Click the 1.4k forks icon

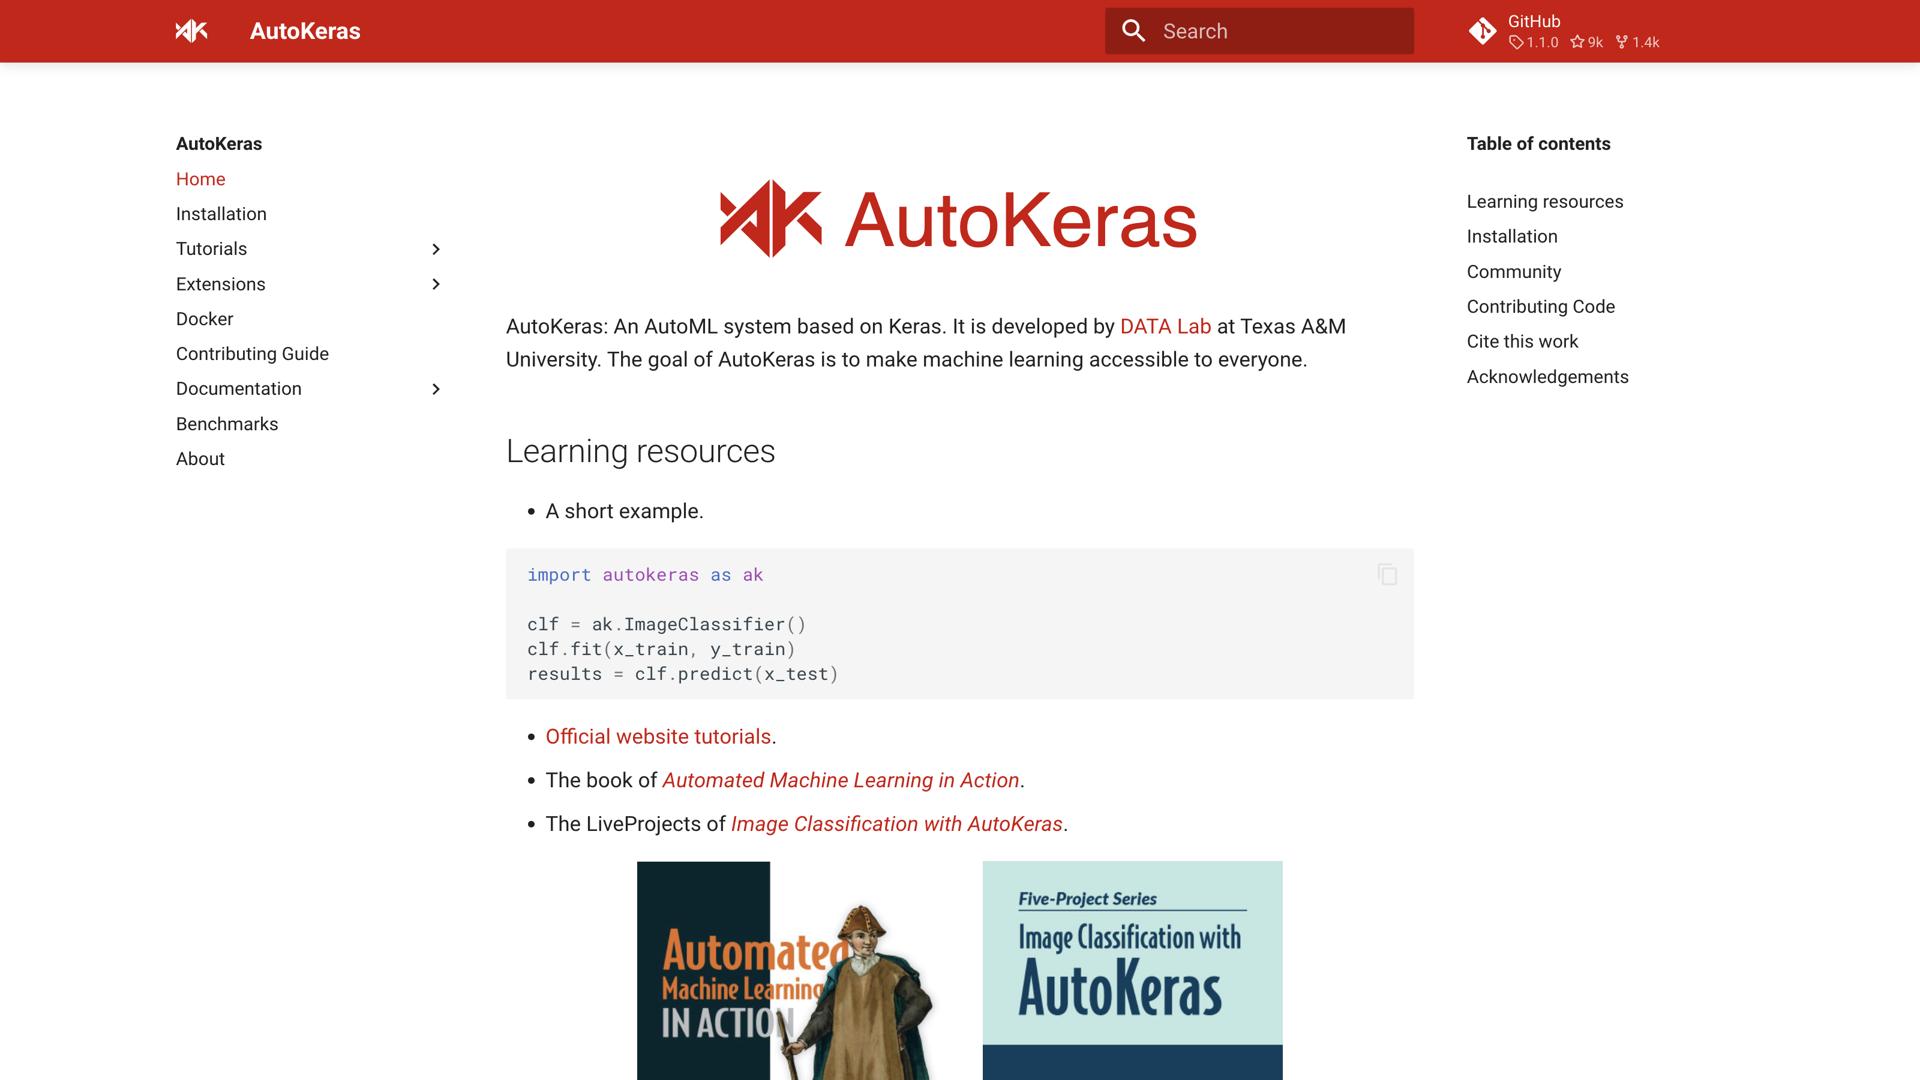[1623, 42]
